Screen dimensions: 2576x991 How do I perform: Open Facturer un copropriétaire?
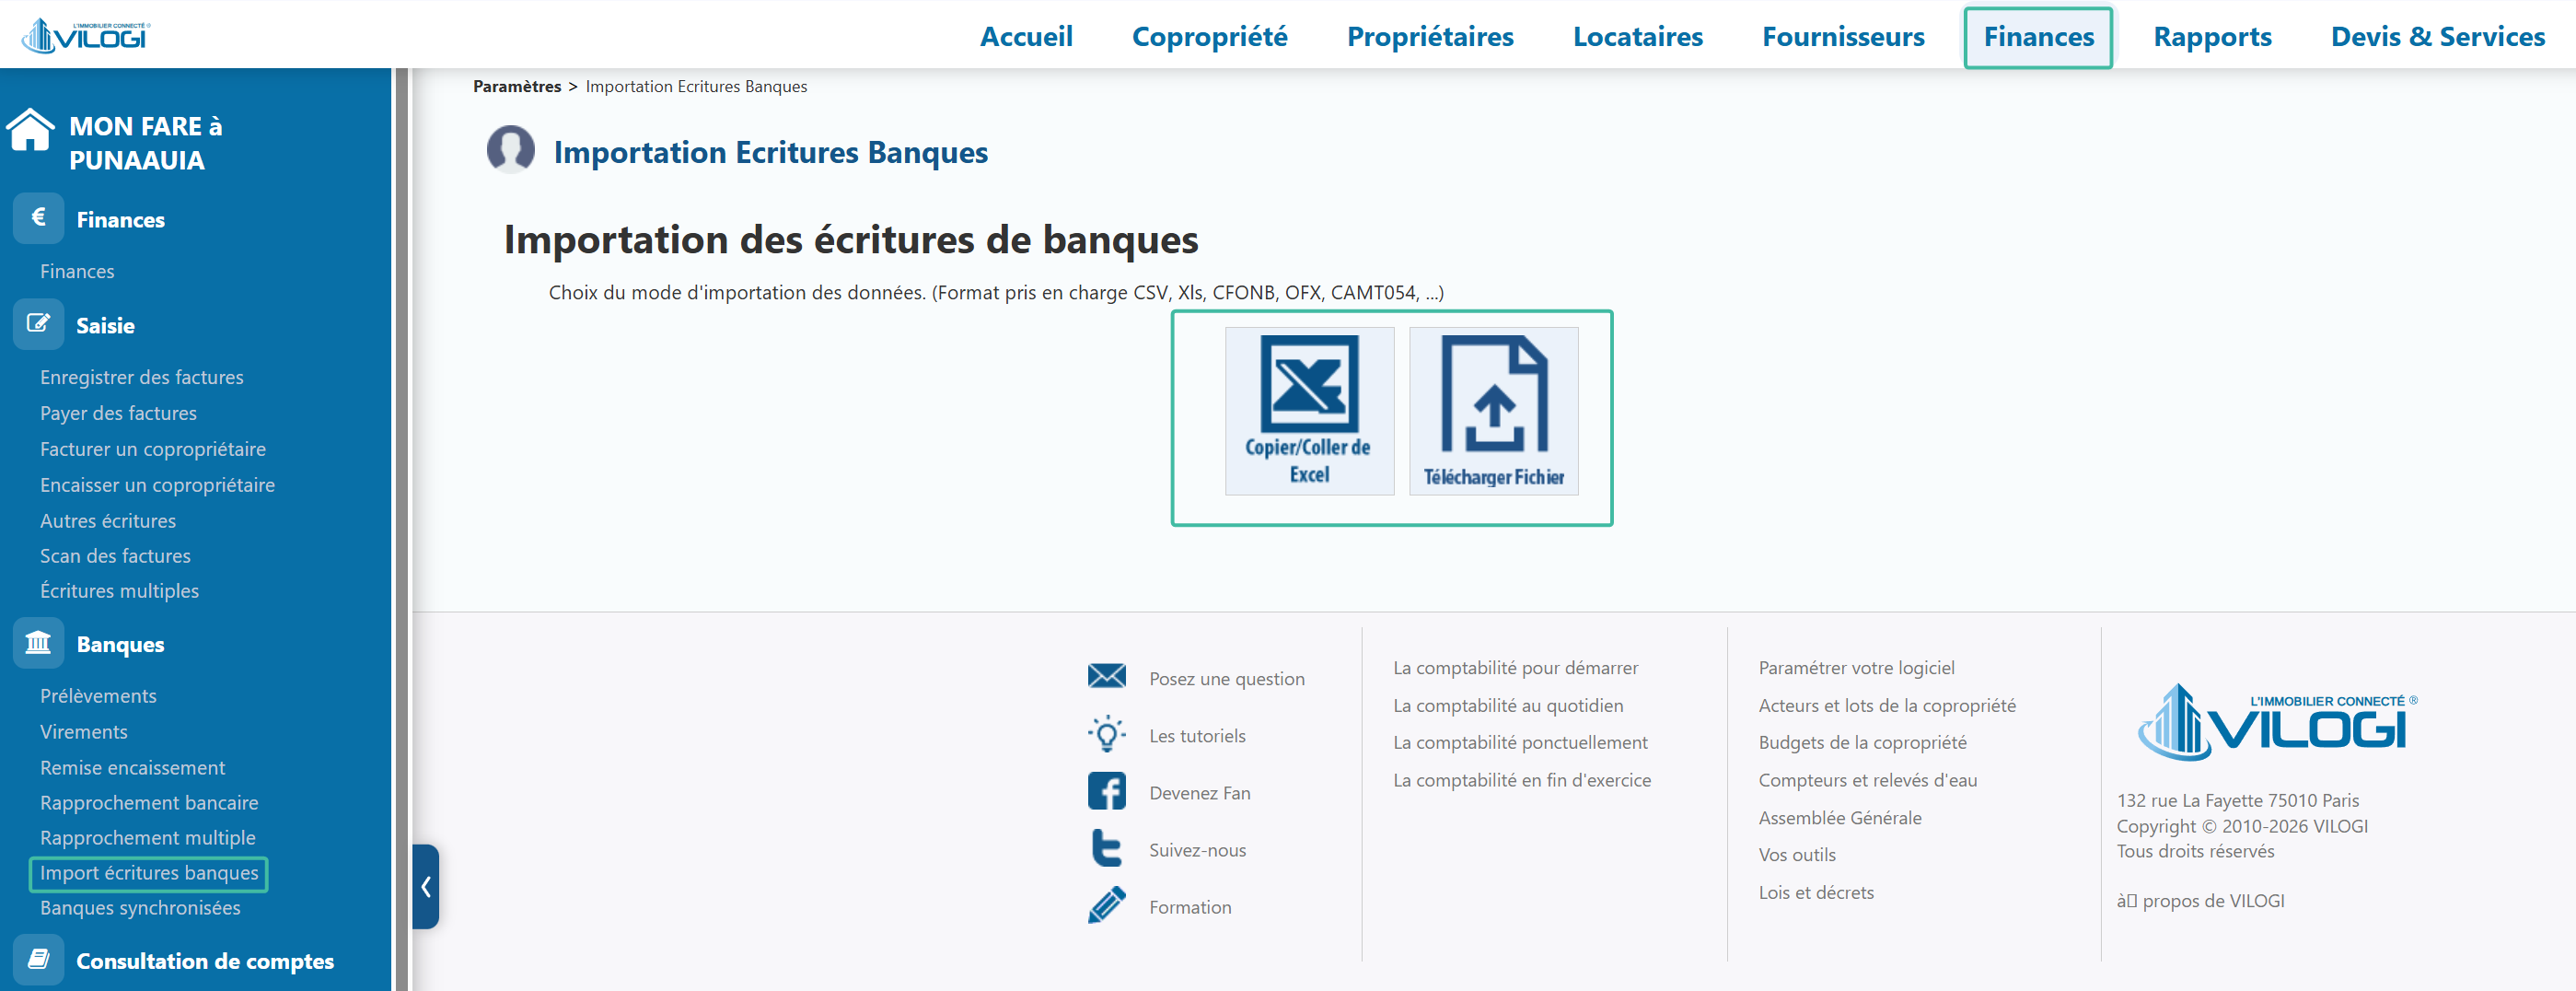tap(153, 449)
